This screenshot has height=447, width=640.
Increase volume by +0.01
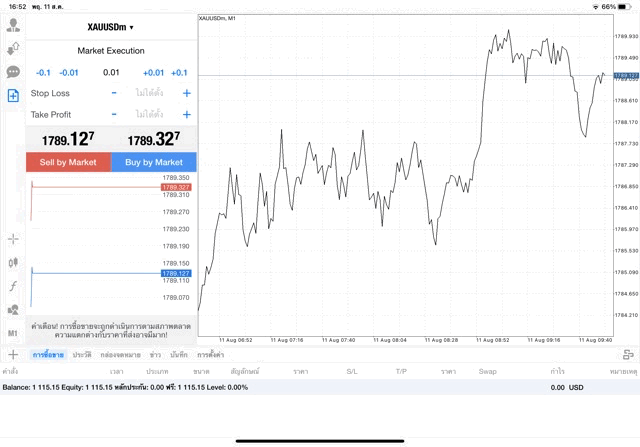coord(152,72)
